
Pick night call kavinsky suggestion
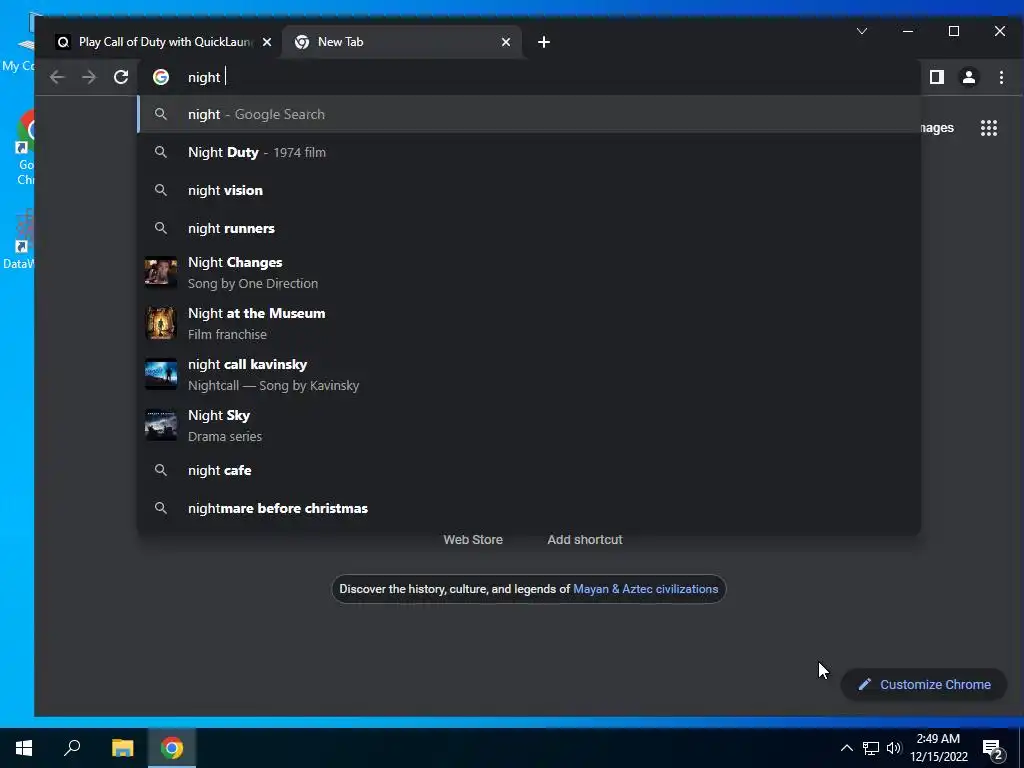tap(529, 374)
